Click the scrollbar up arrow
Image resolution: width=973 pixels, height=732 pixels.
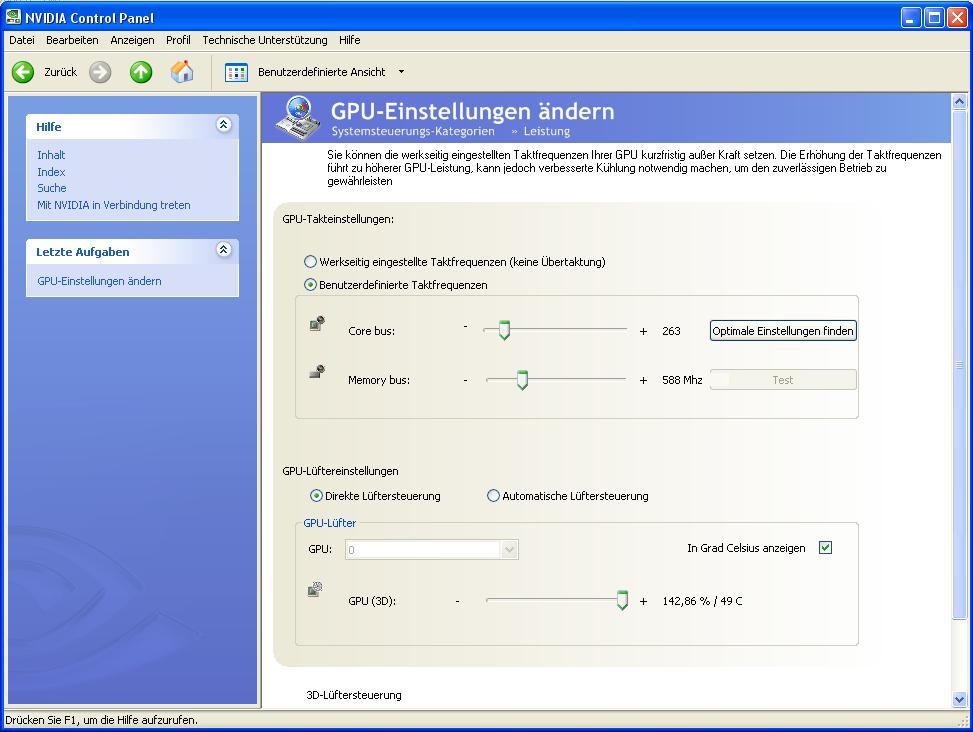tap(959, 102)
